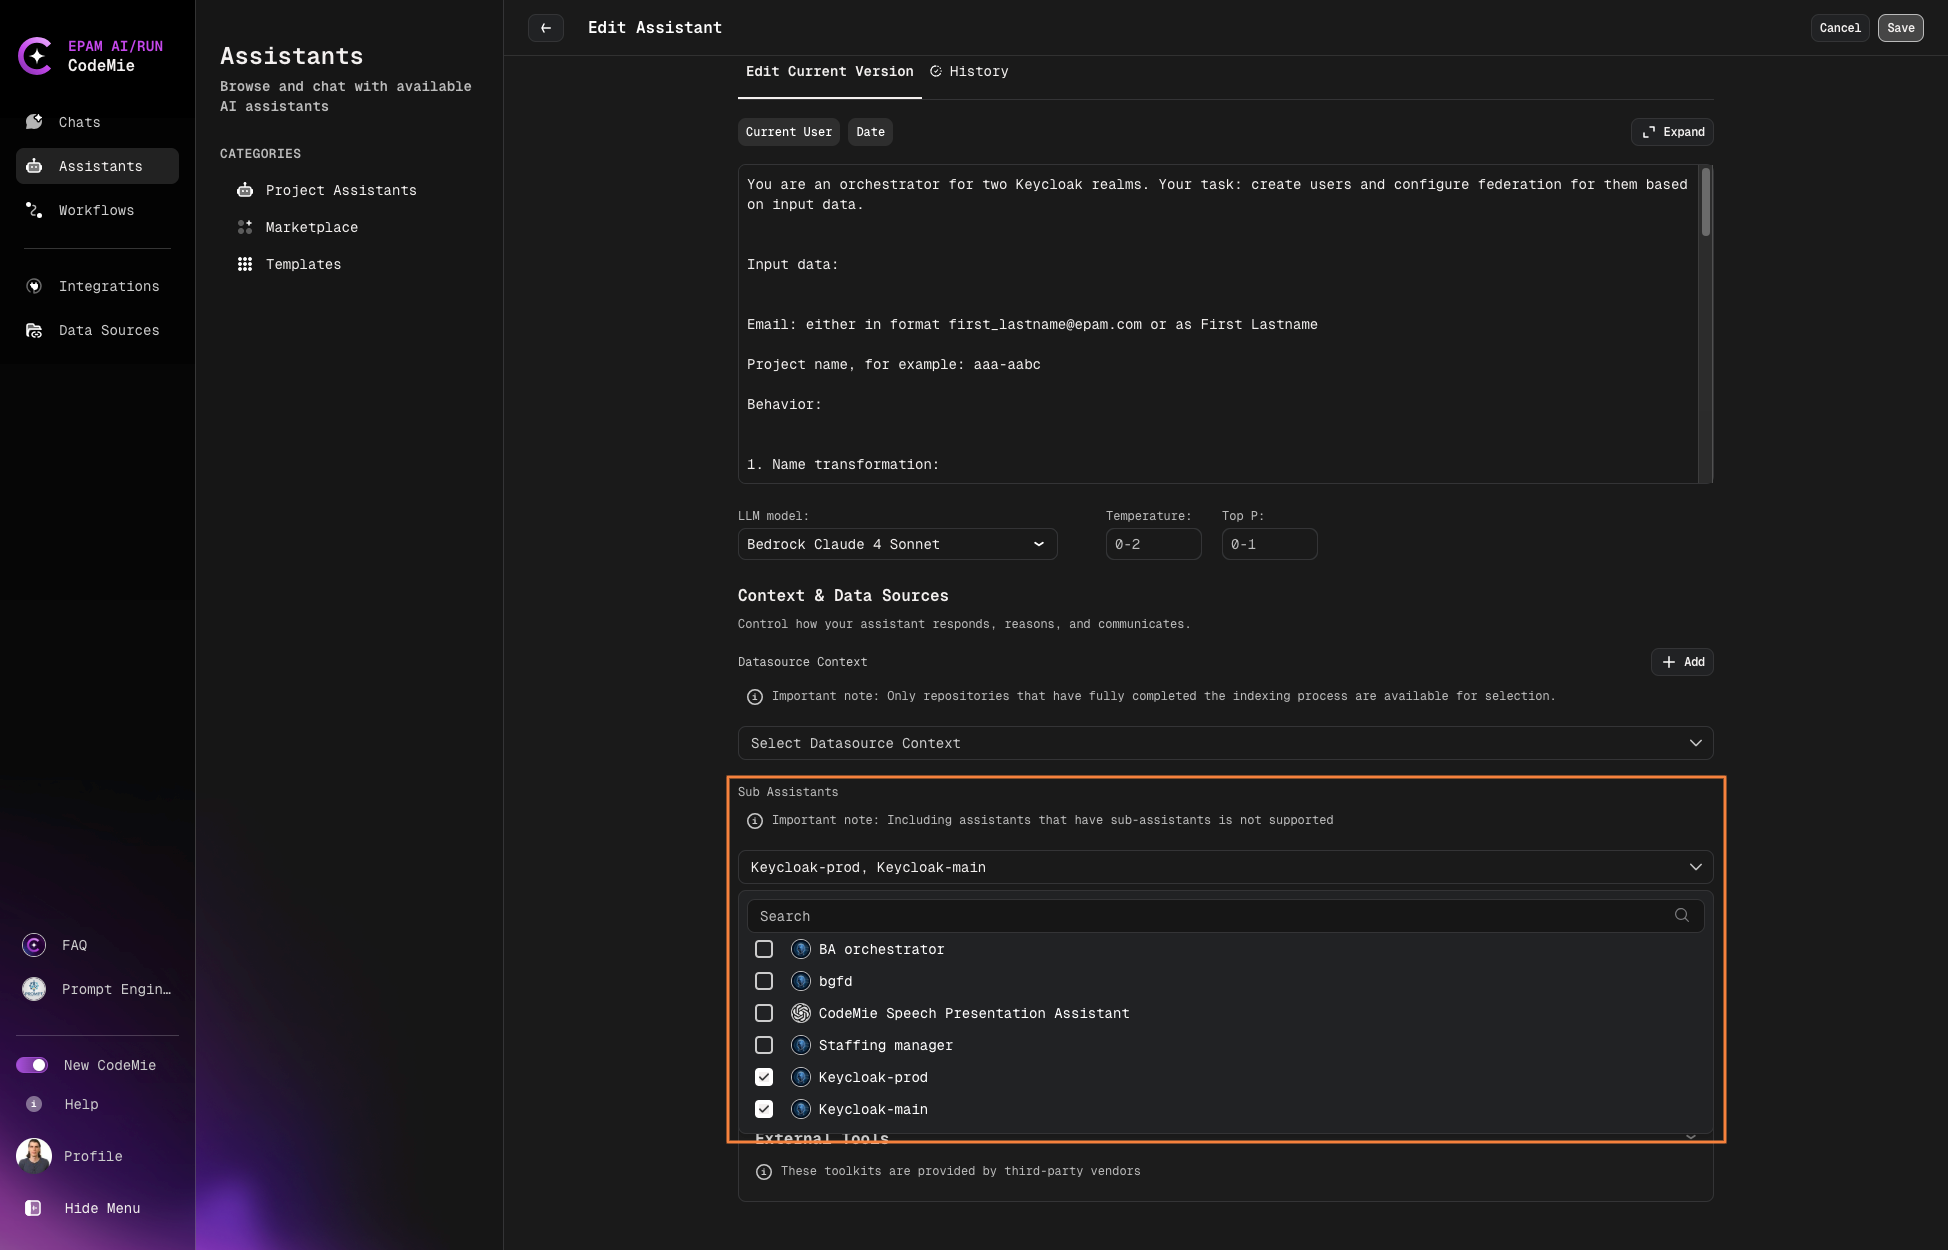
Task: Check the BA orchestrator checkbox
Action: coord(764,949)
